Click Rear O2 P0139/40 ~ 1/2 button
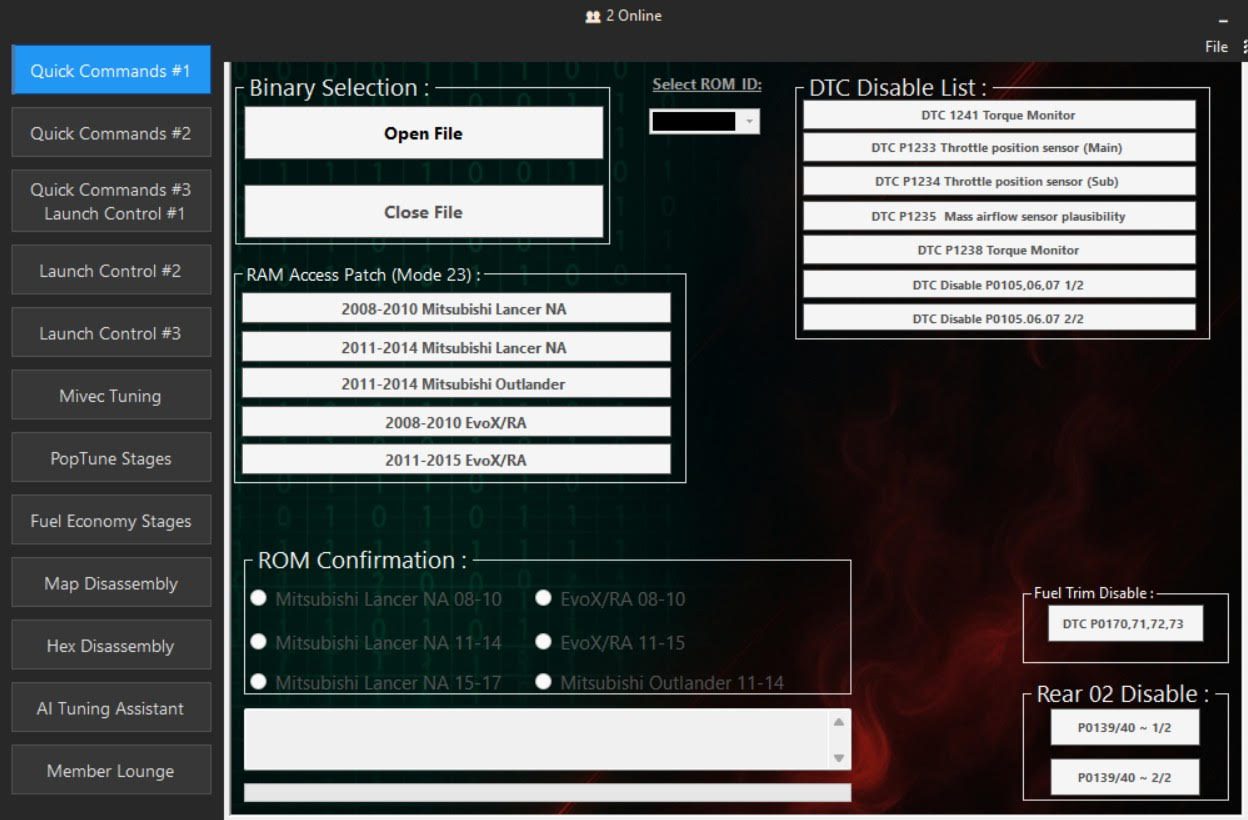The width and height of the screenshot is (1248, 820). [x=1124, y=728]
